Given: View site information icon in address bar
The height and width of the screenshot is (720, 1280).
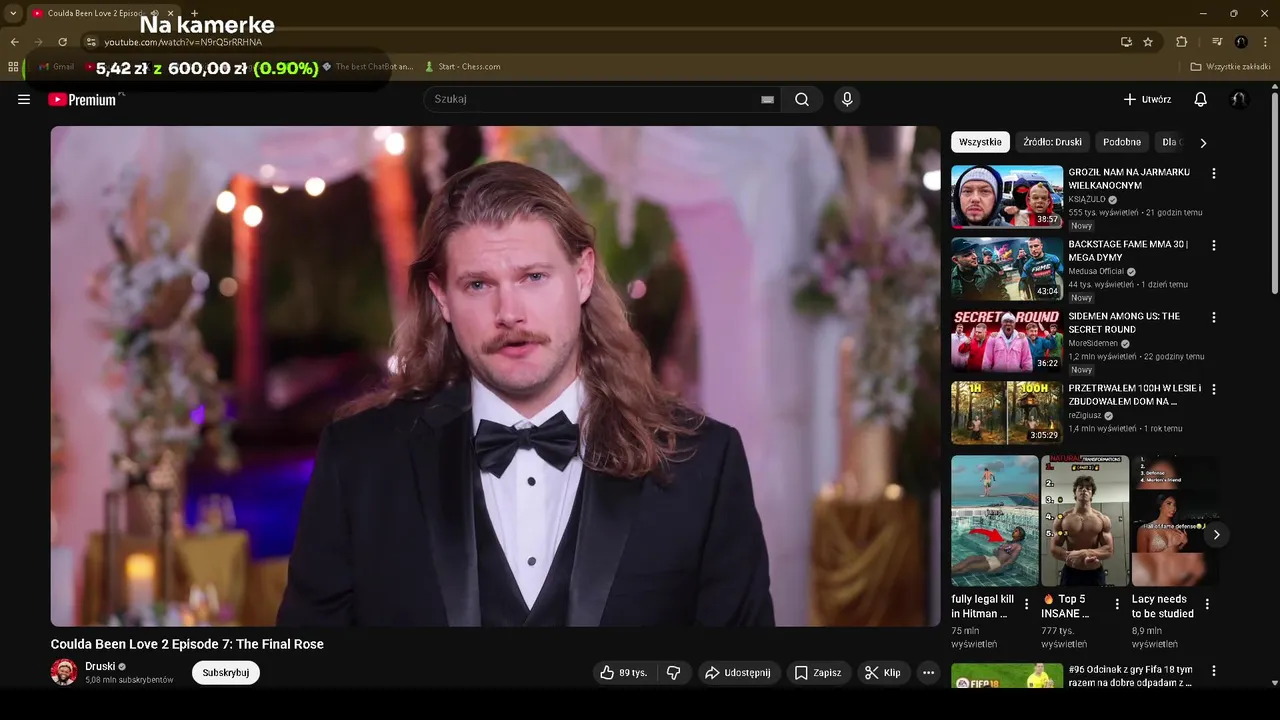Looking at the screenshot, I should 91,42.
